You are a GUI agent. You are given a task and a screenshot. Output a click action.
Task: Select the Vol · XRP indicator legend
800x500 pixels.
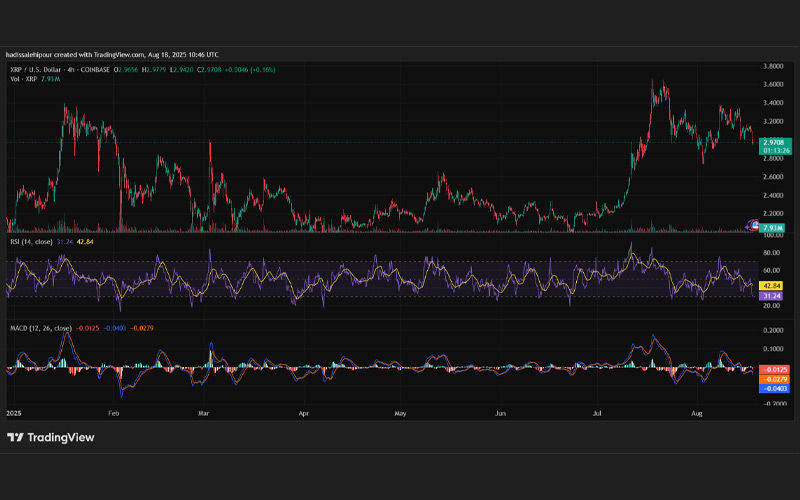(x=23, y=79)
